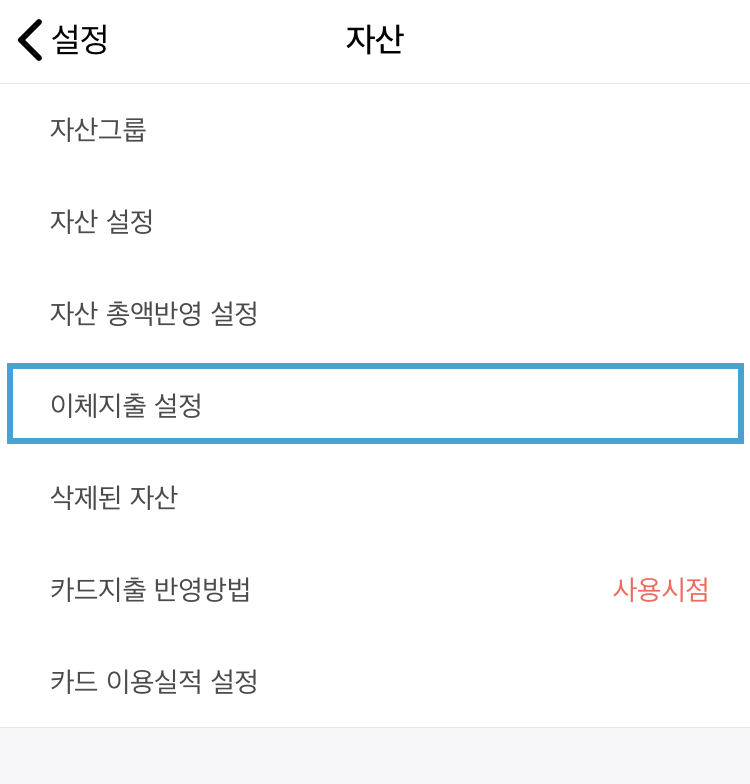Select the transfer expense settings row

[126, 405]
